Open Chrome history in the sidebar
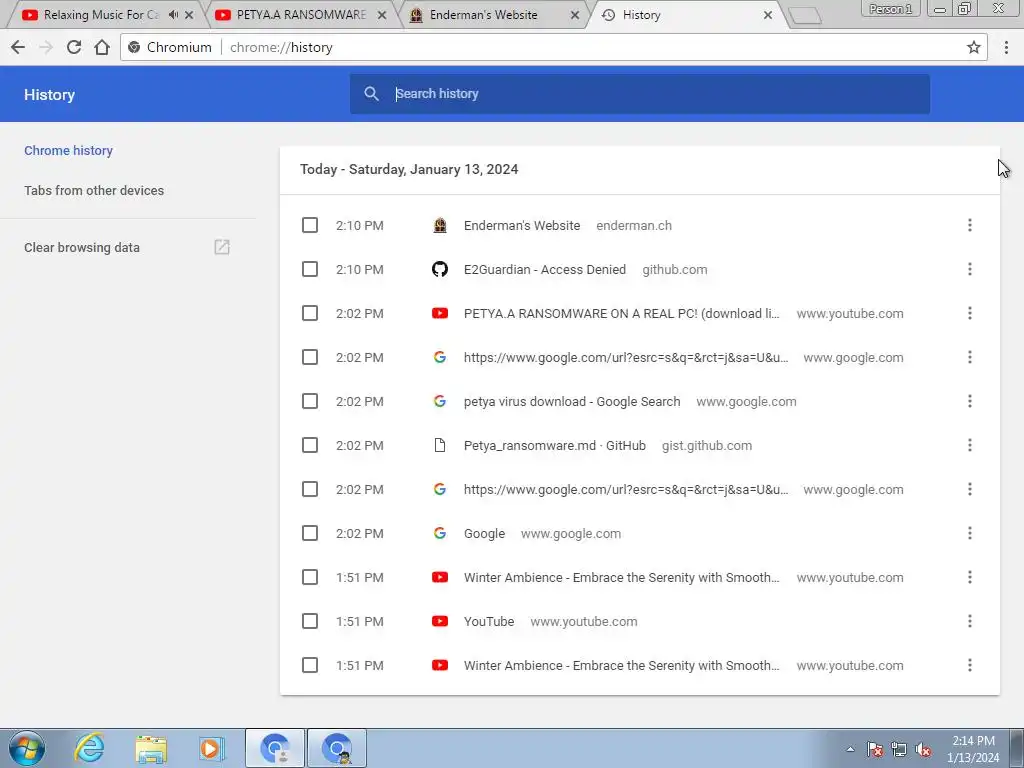The image size is (1024, 768). 69,150
